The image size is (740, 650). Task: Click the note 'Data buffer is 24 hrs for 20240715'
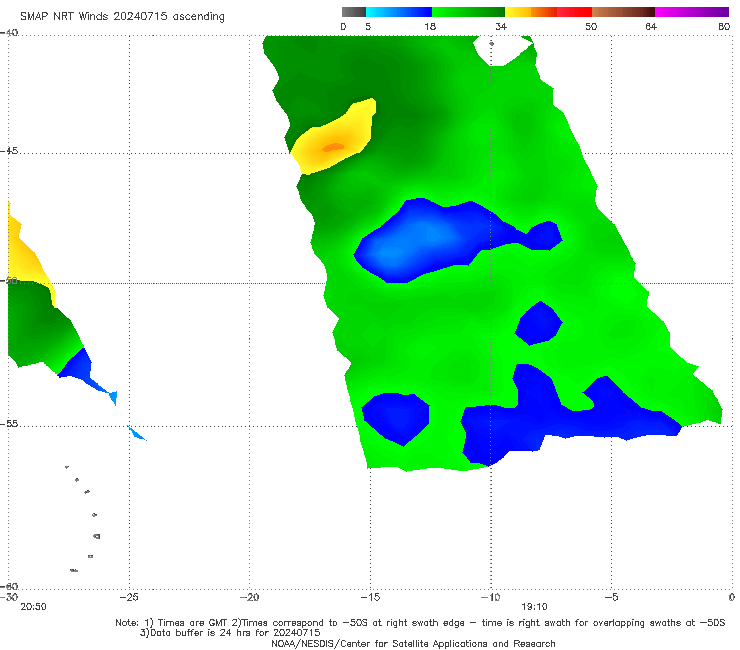tap(230, 633)
